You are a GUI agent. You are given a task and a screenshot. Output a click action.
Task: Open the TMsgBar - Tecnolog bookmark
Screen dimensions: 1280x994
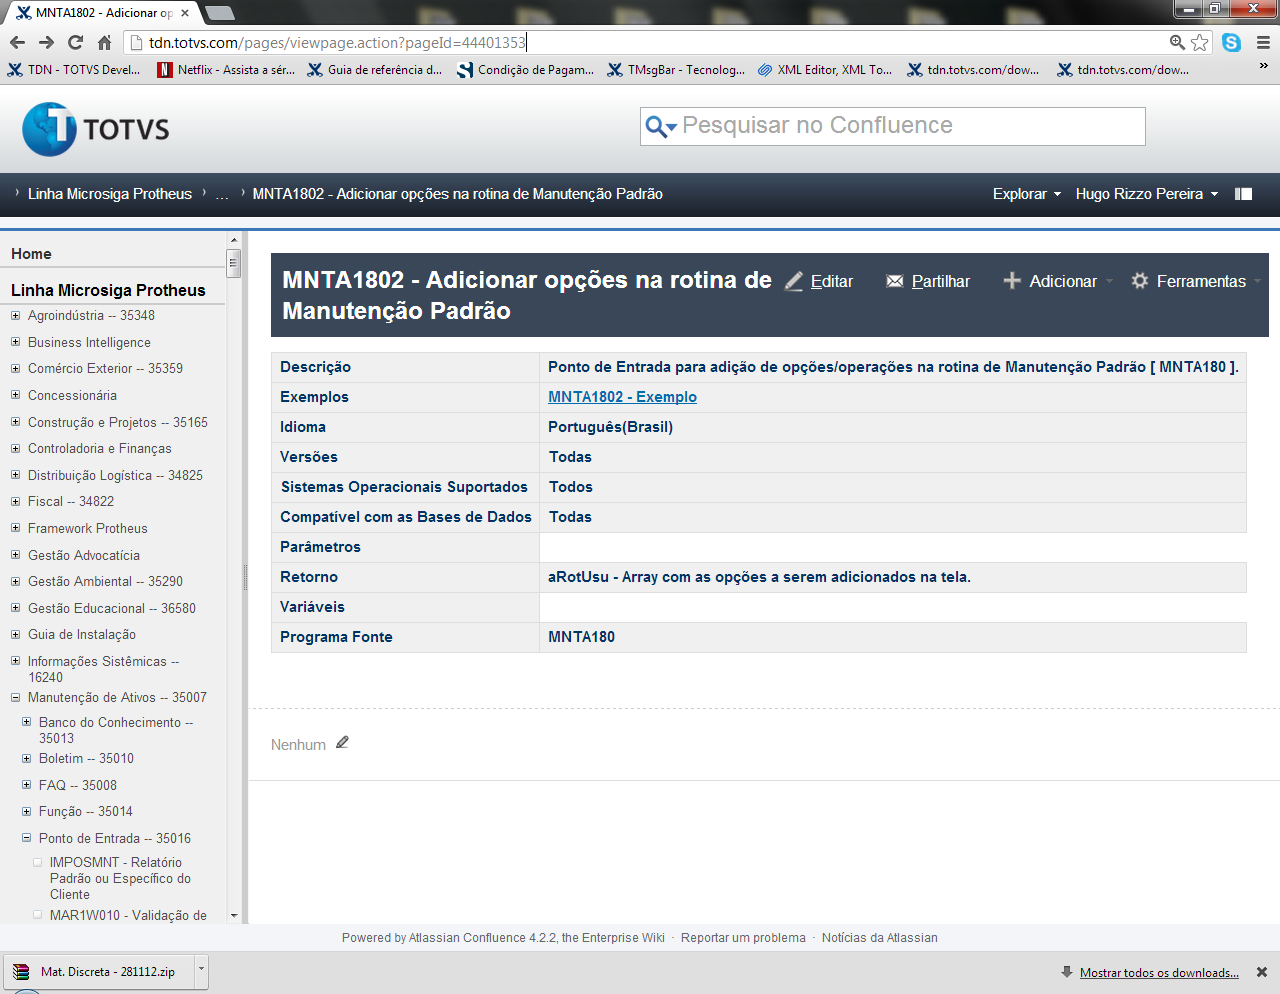click(676, 70)
